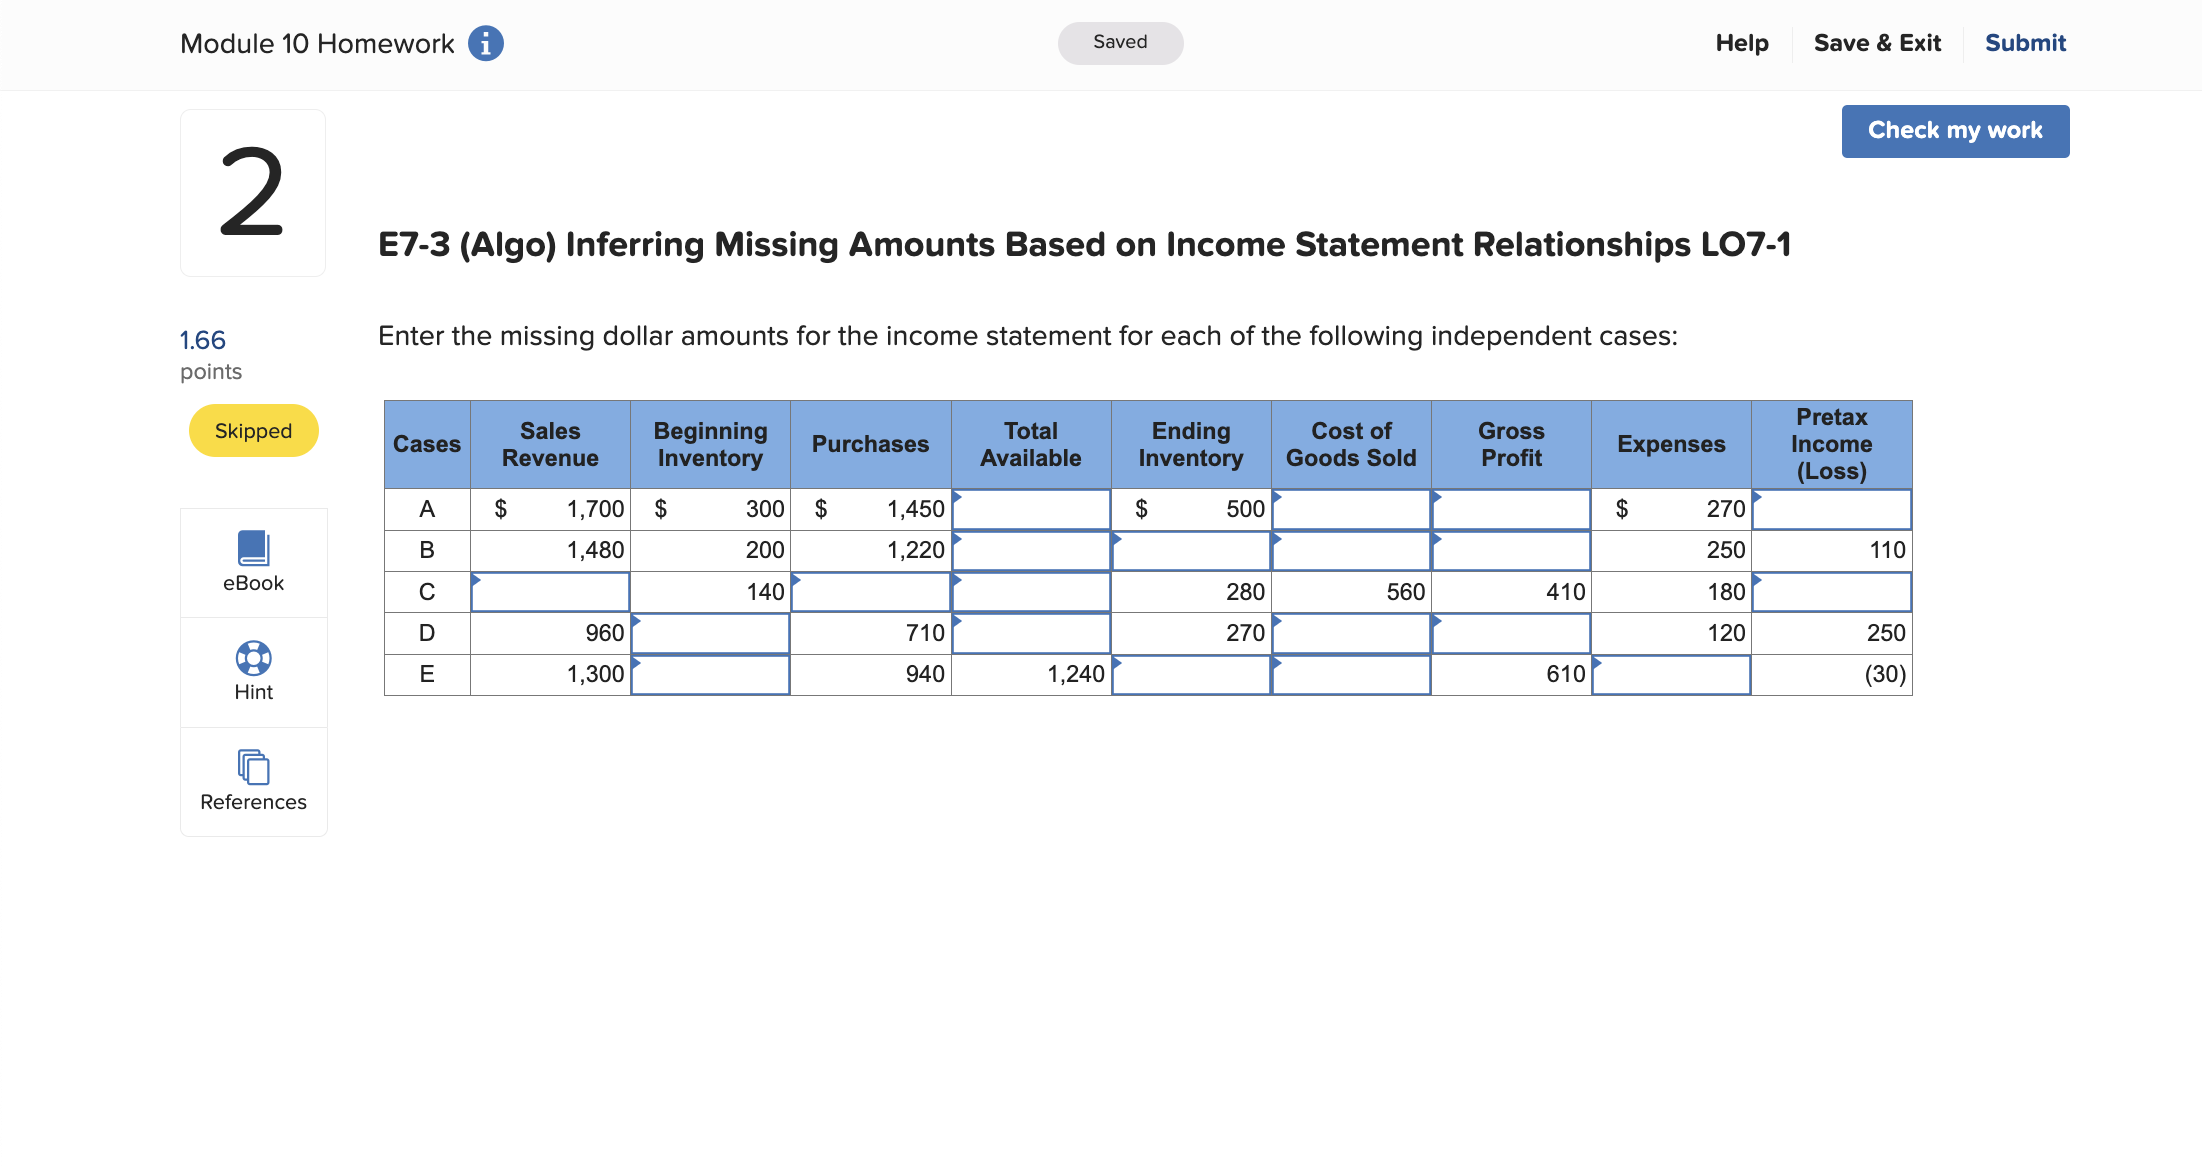Select Case C Purchases cell
The height and width of the screenshot is (1166, 2202).
[870, 592]
